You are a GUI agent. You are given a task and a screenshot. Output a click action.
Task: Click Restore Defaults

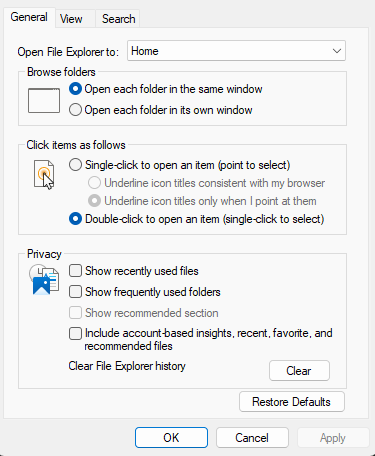pyautogui.click(x=292, y=402)
